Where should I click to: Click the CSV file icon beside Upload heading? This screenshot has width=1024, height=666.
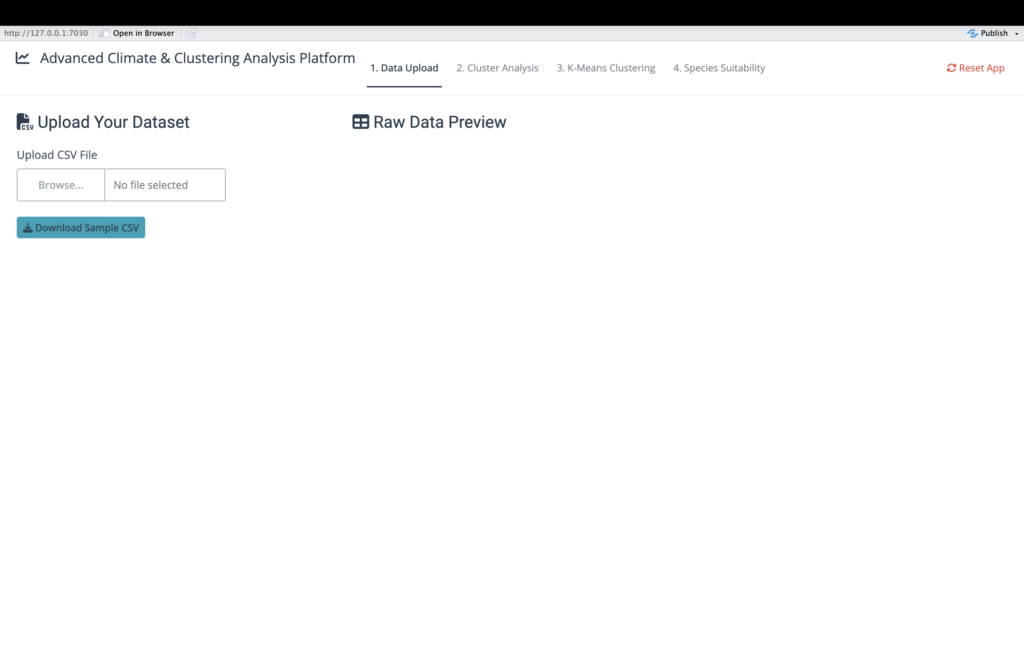[x=25, y=122]
